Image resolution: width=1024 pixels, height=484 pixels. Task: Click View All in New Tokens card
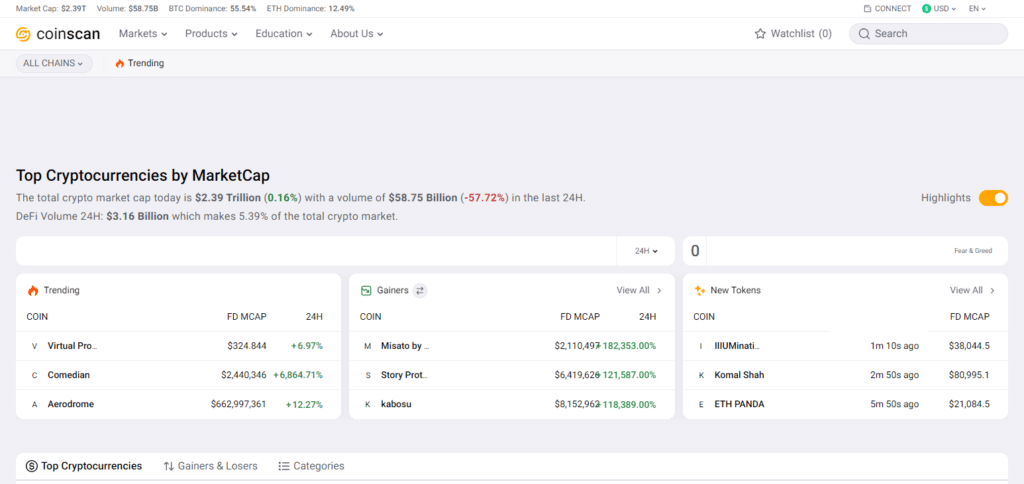(972, 290)
